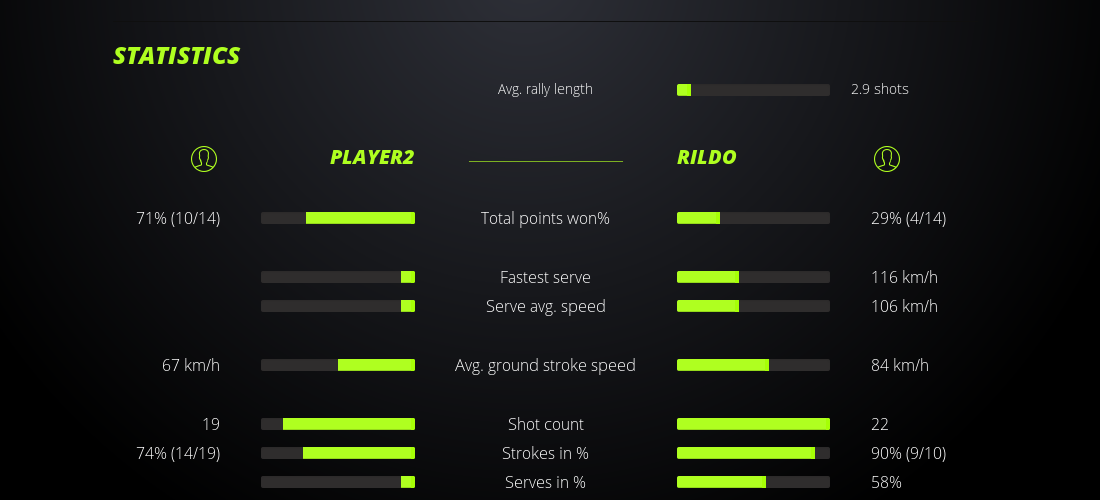Image resolution: width=1100 pixels, height=500 pixels.
Task: Click the Avg. ground stroke speed label
Action: click(x=545, y=365)
